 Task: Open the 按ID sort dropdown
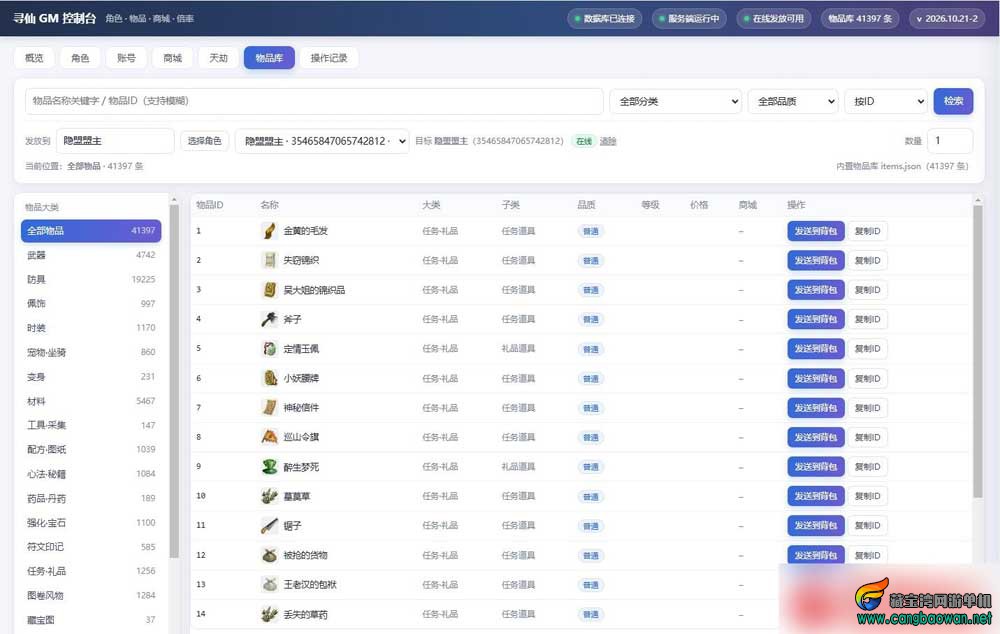coord(886,101)
